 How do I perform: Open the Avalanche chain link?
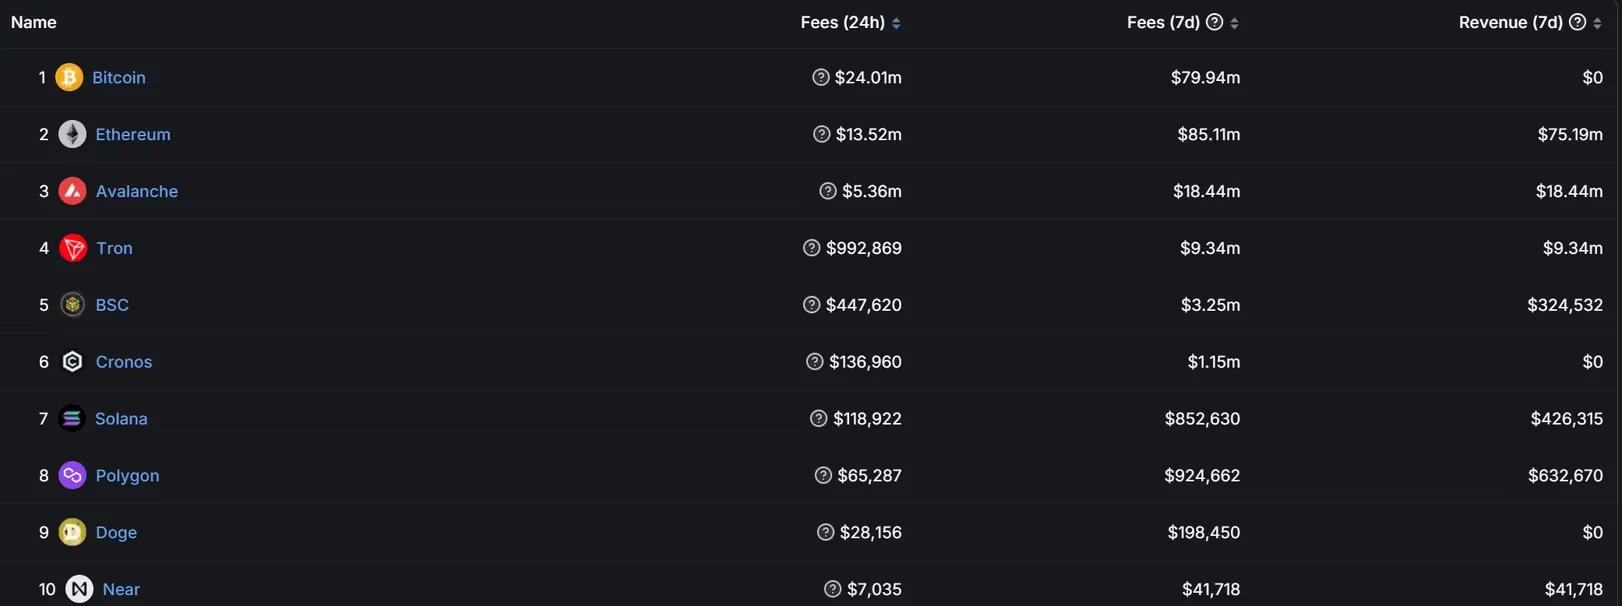[x=137, y=191]
